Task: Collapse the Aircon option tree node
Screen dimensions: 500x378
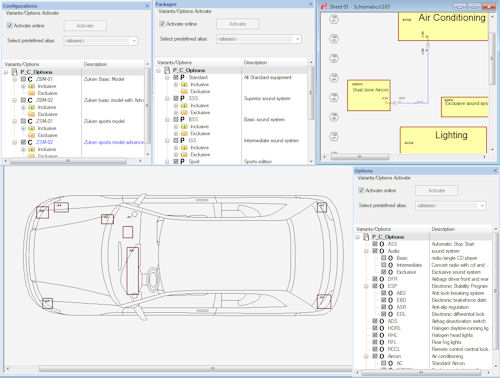Action: (x=366, y=356)
